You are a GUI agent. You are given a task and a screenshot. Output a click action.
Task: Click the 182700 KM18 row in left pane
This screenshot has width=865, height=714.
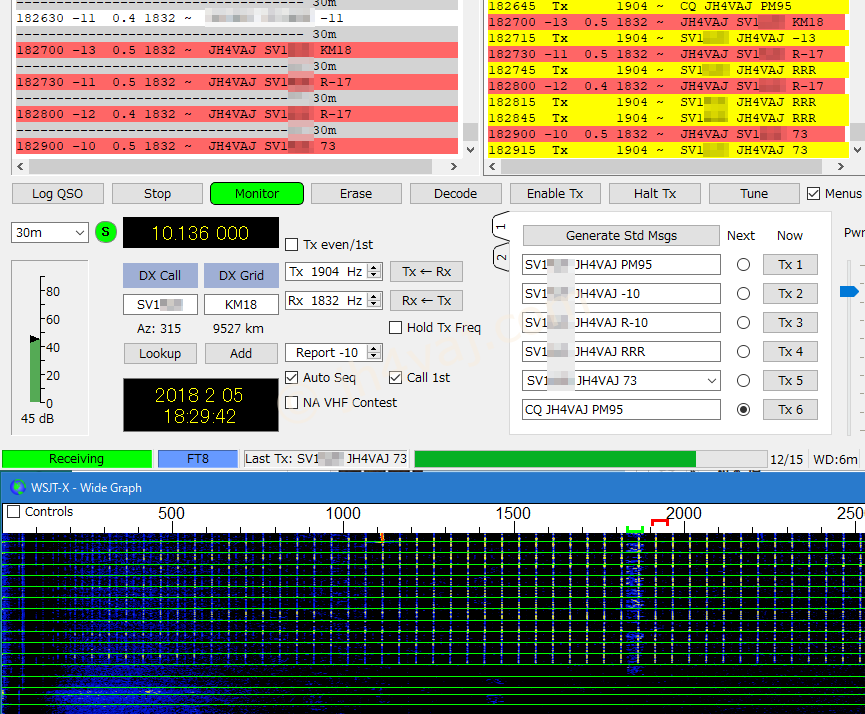coord(237,50)
